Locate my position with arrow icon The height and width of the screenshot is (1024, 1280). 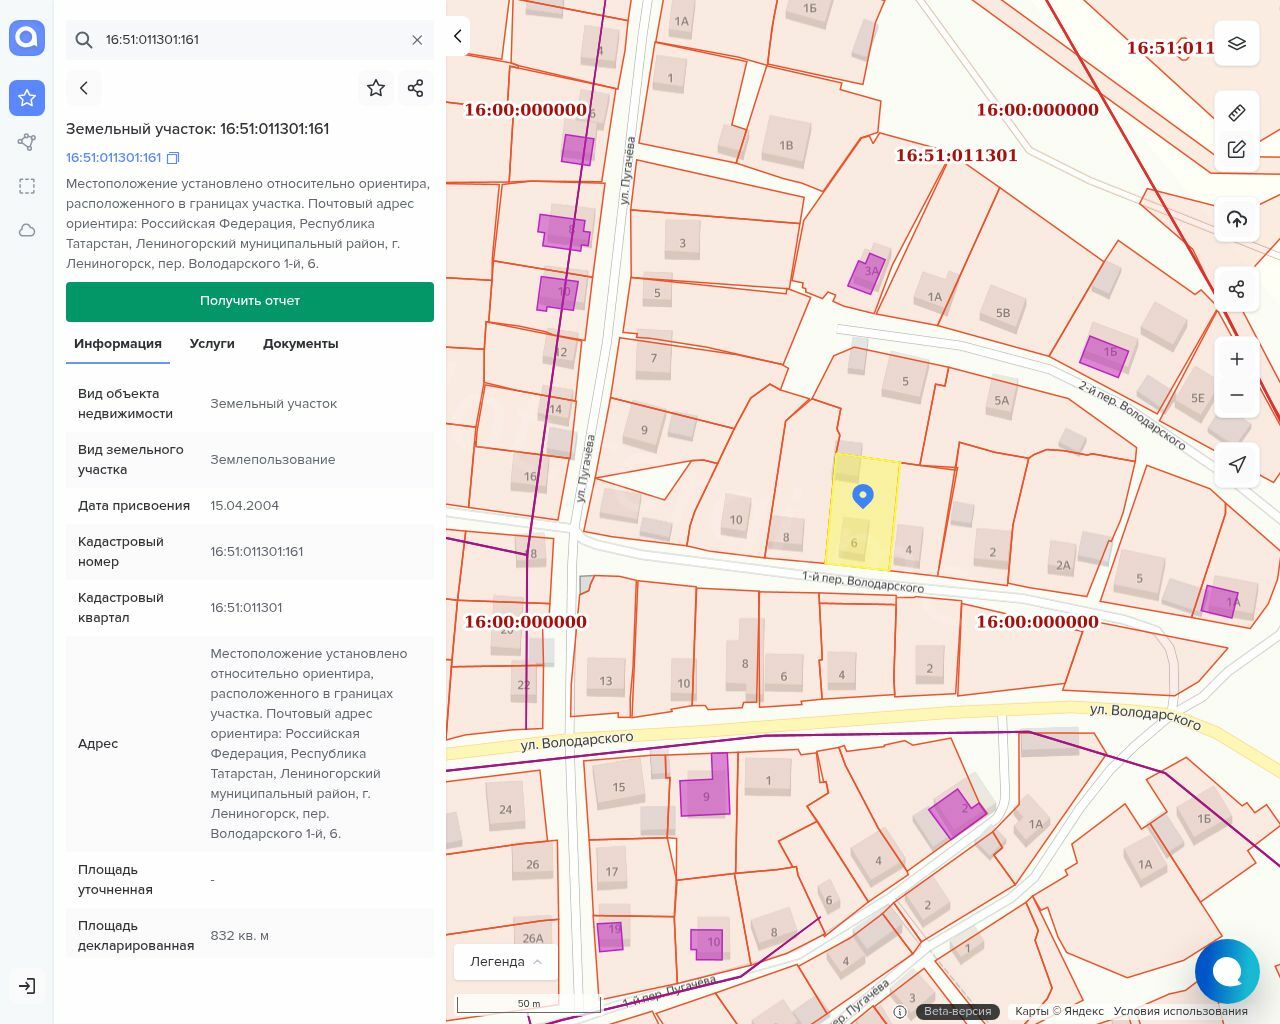click(x=1237, y=464)
